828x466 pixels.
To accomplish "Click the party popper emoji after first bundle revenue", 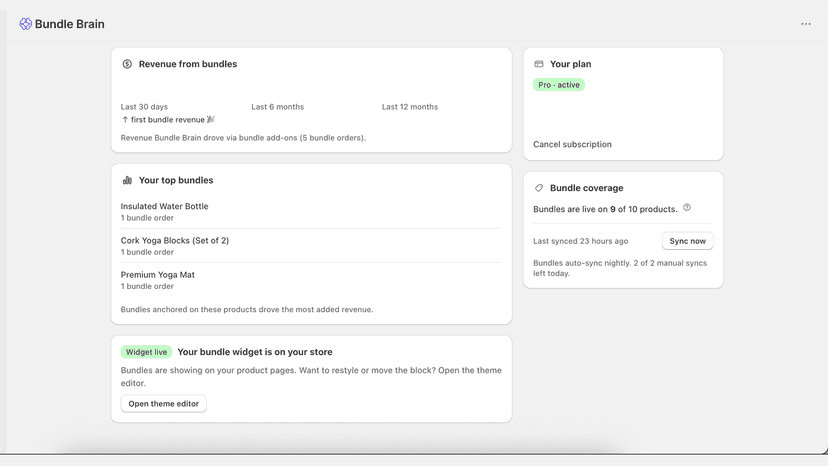I will [x=211, y=119].
